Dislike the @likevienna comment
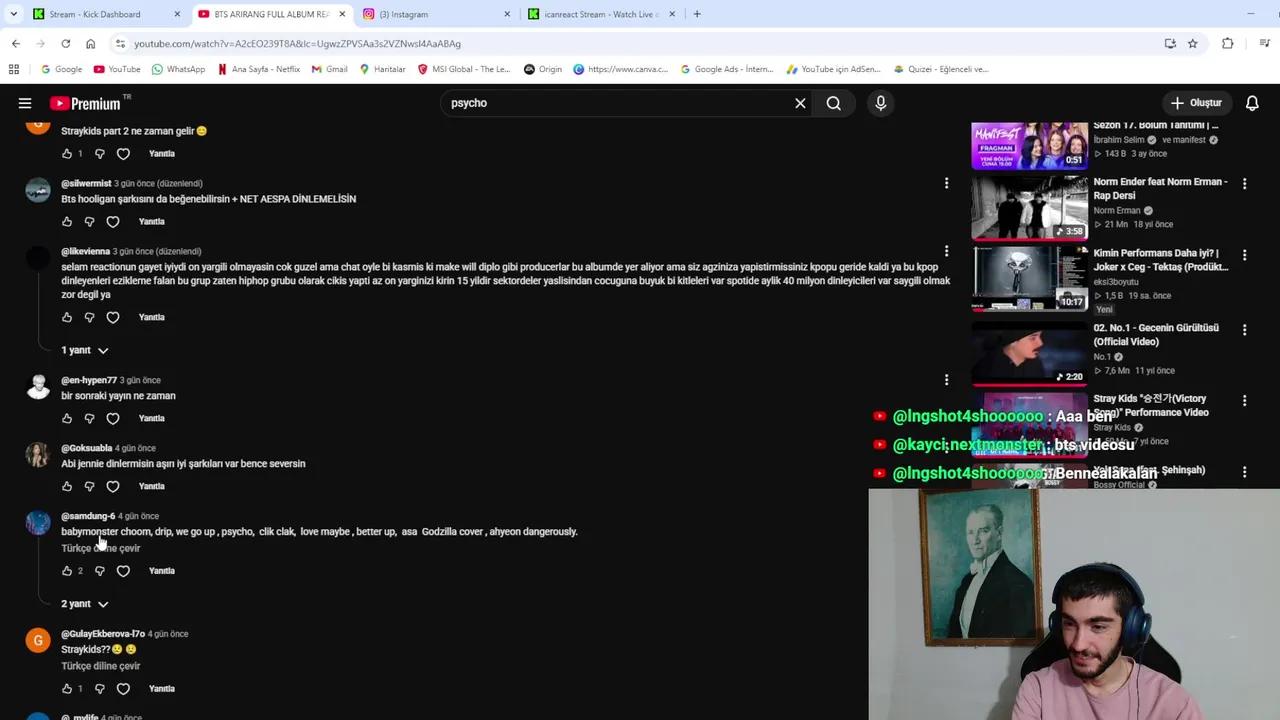Viewport: 1280px width, 720px height. click(89, 318)
